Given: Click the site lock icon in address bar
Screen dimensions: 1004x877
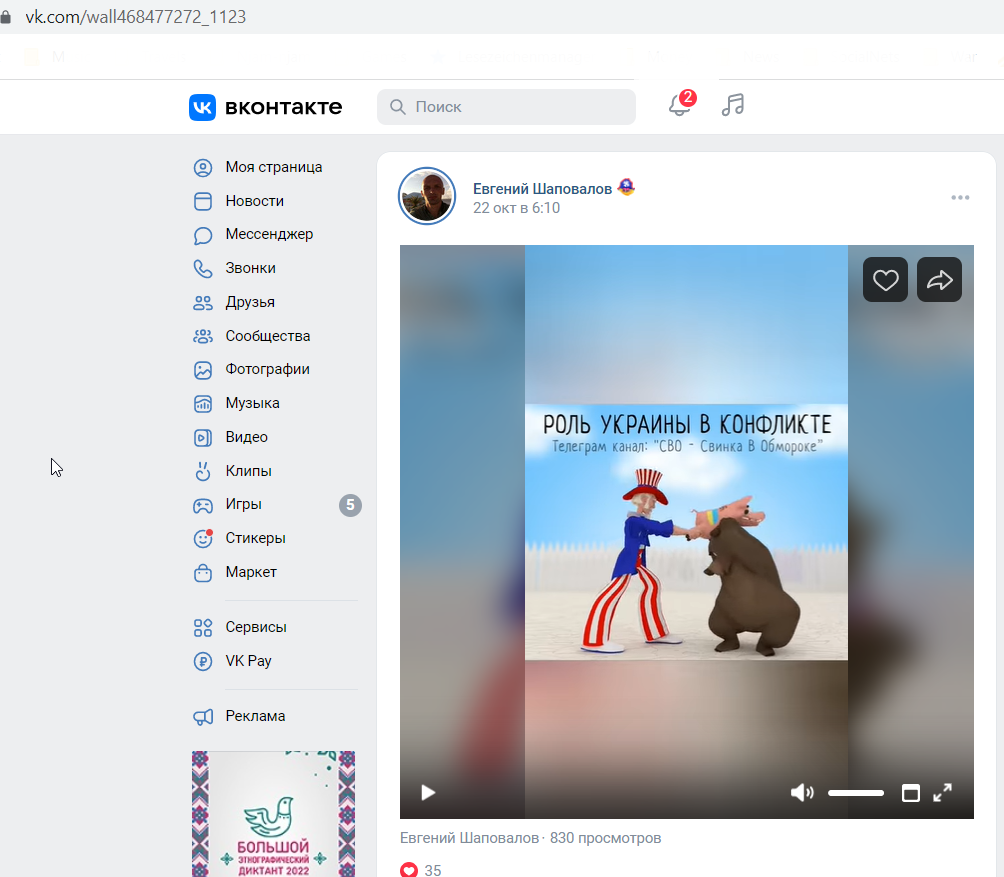Looking at the screenshot, I should [6, 17].
